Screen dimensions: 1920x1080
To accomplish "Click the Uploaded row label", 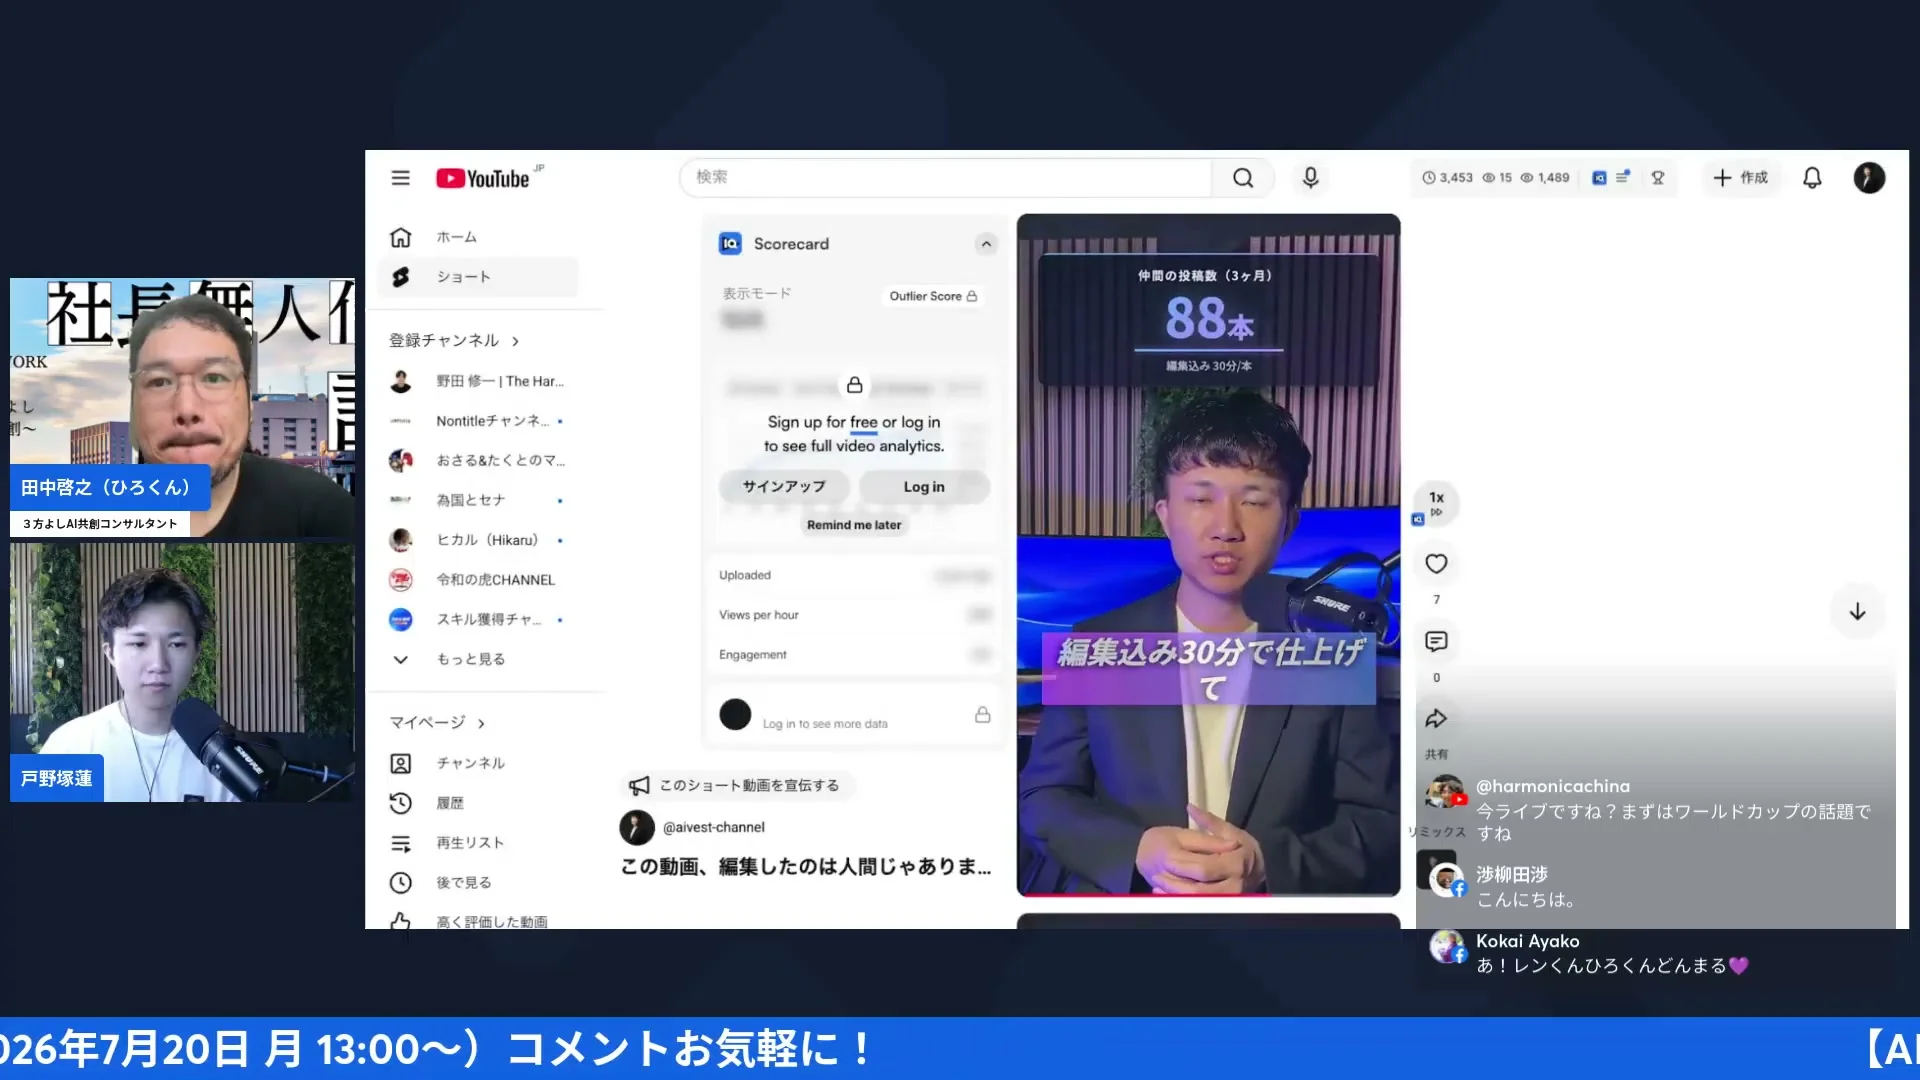I will [745, 576].
